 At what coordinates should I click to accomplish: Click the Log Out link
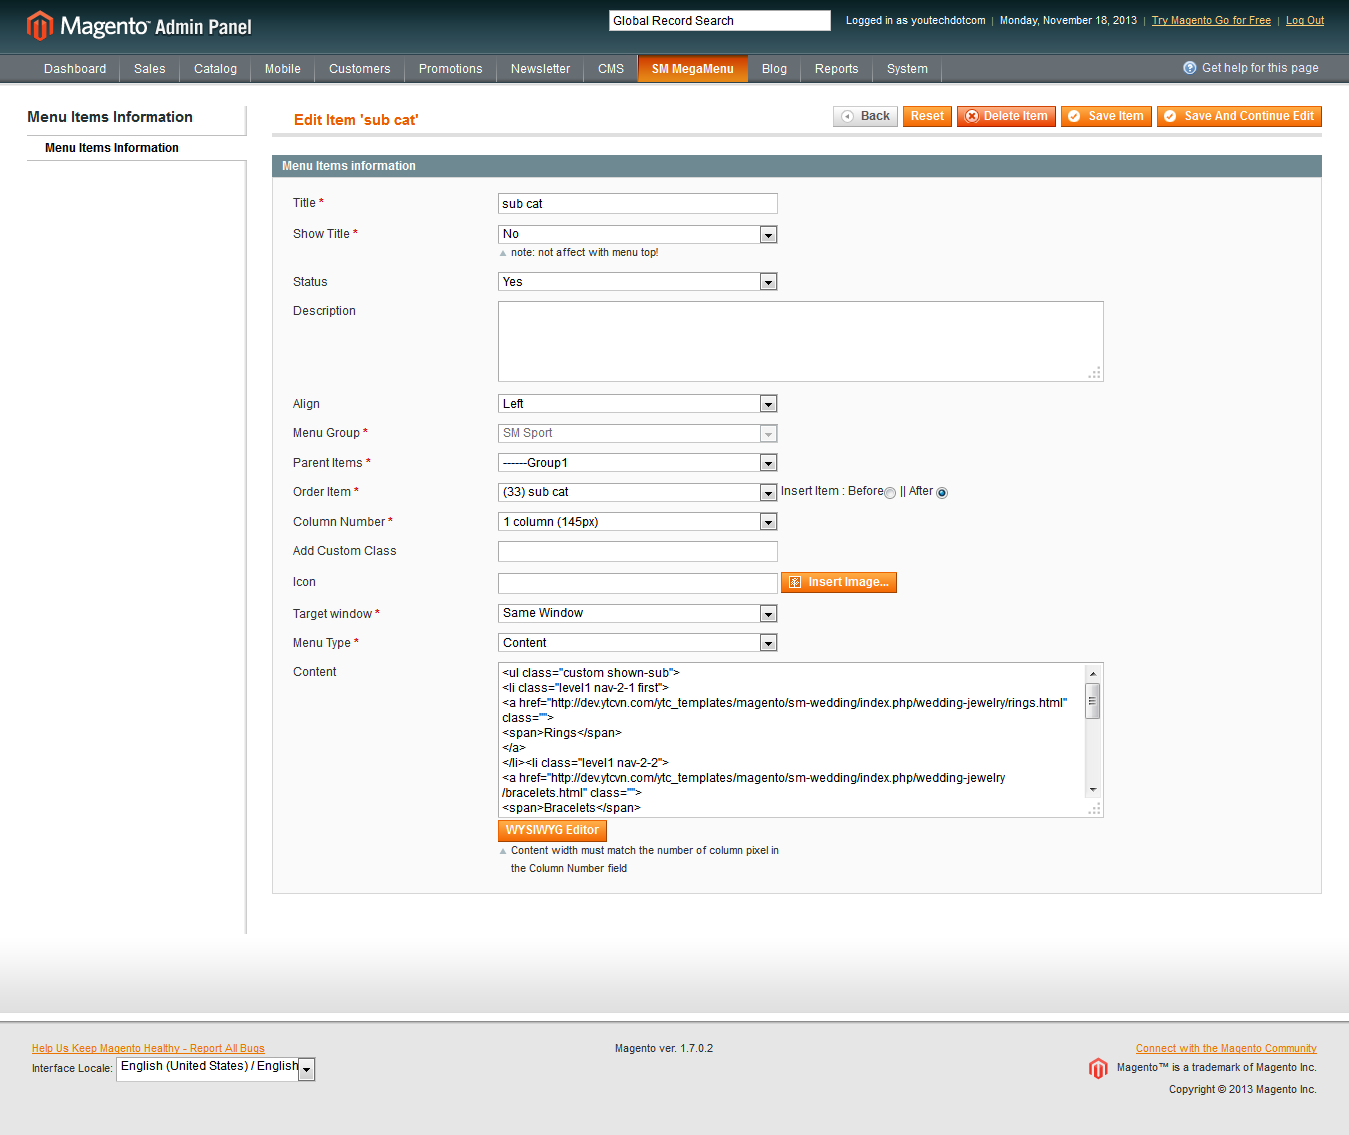(x=1305, y=20)
